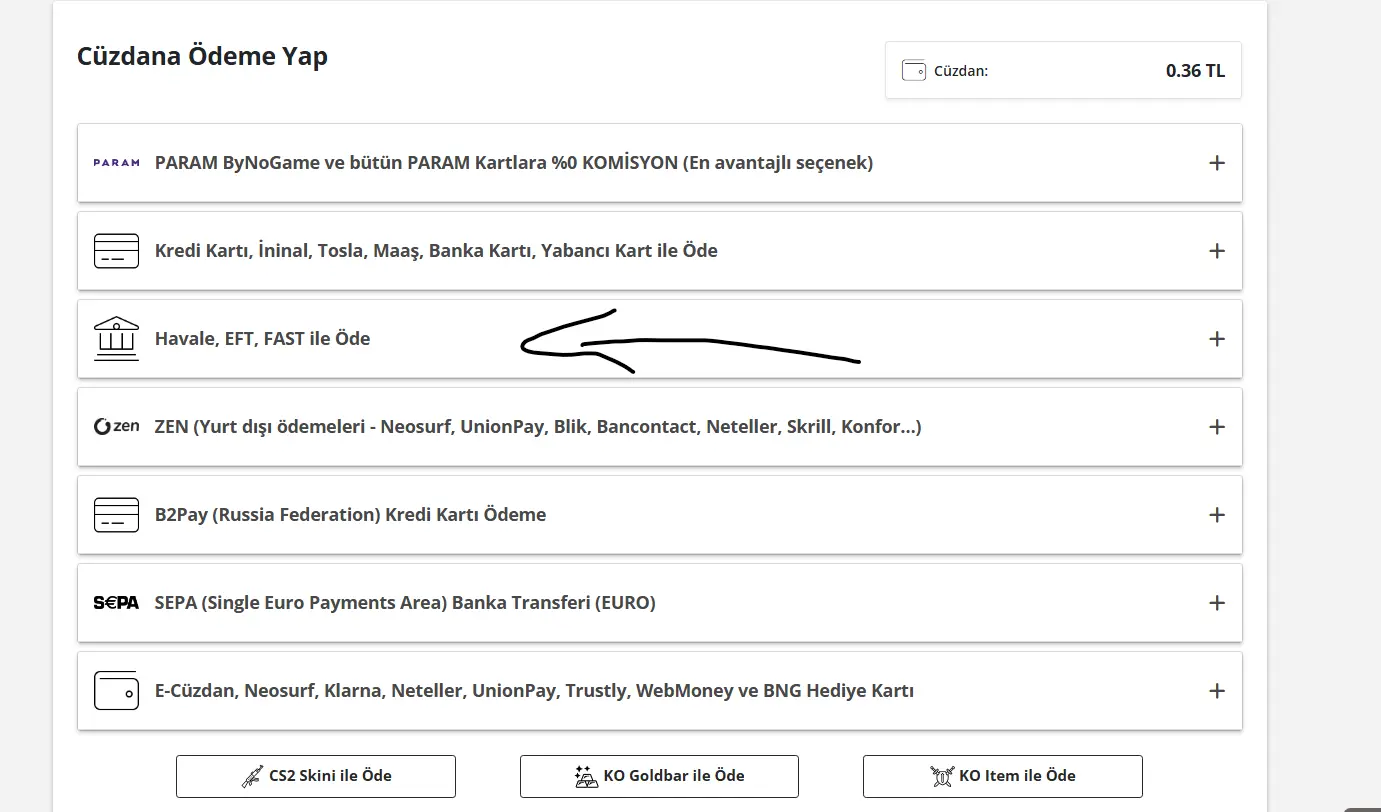Click the Cüzdana Ödeme Yap heading

coord(202,56)
